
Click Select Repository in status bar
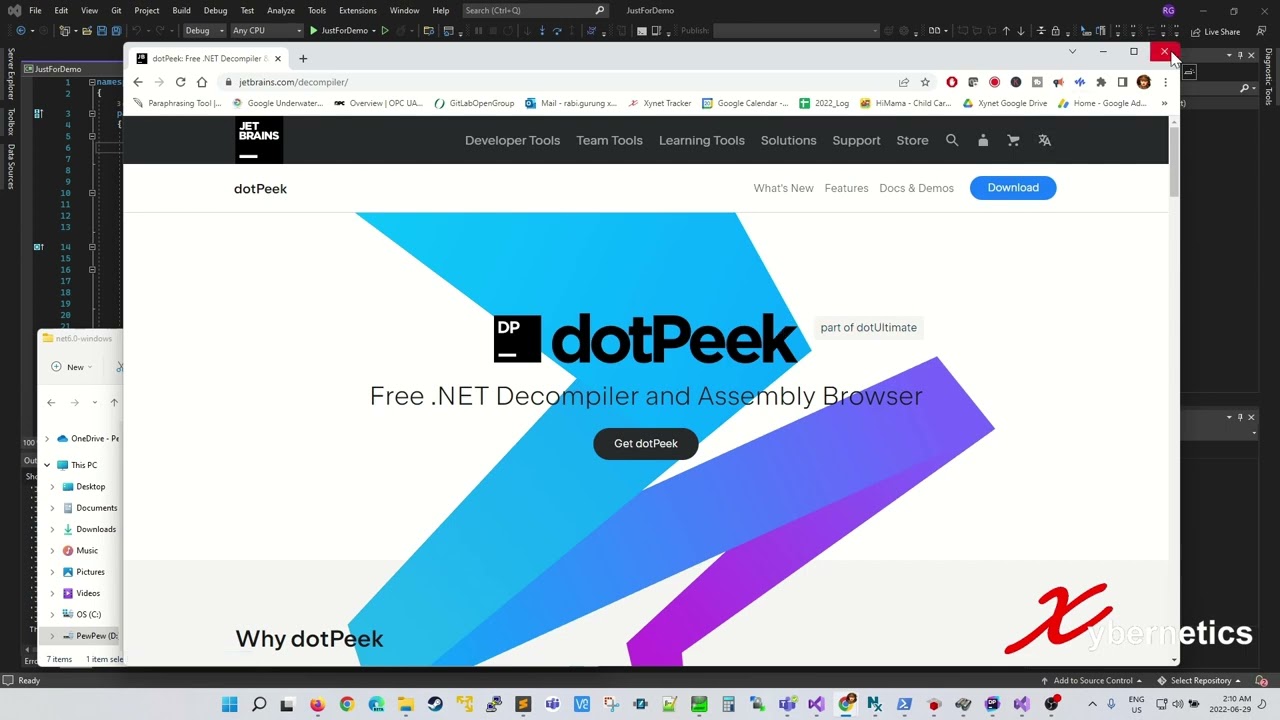pyautogui.click(x=1199, y=681)
